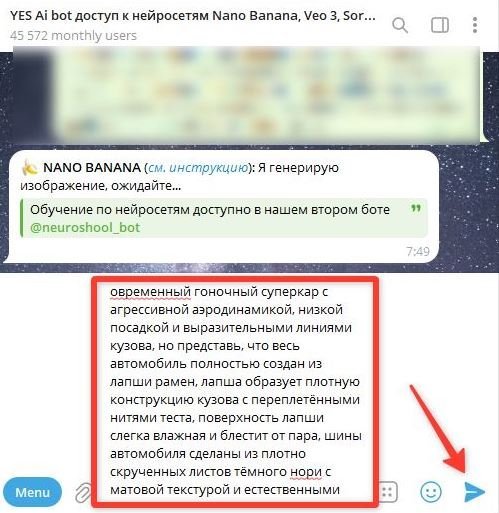
Task: Open the emoji picker smiley icon
Action: pyautogui.click(x=431, y=492)
